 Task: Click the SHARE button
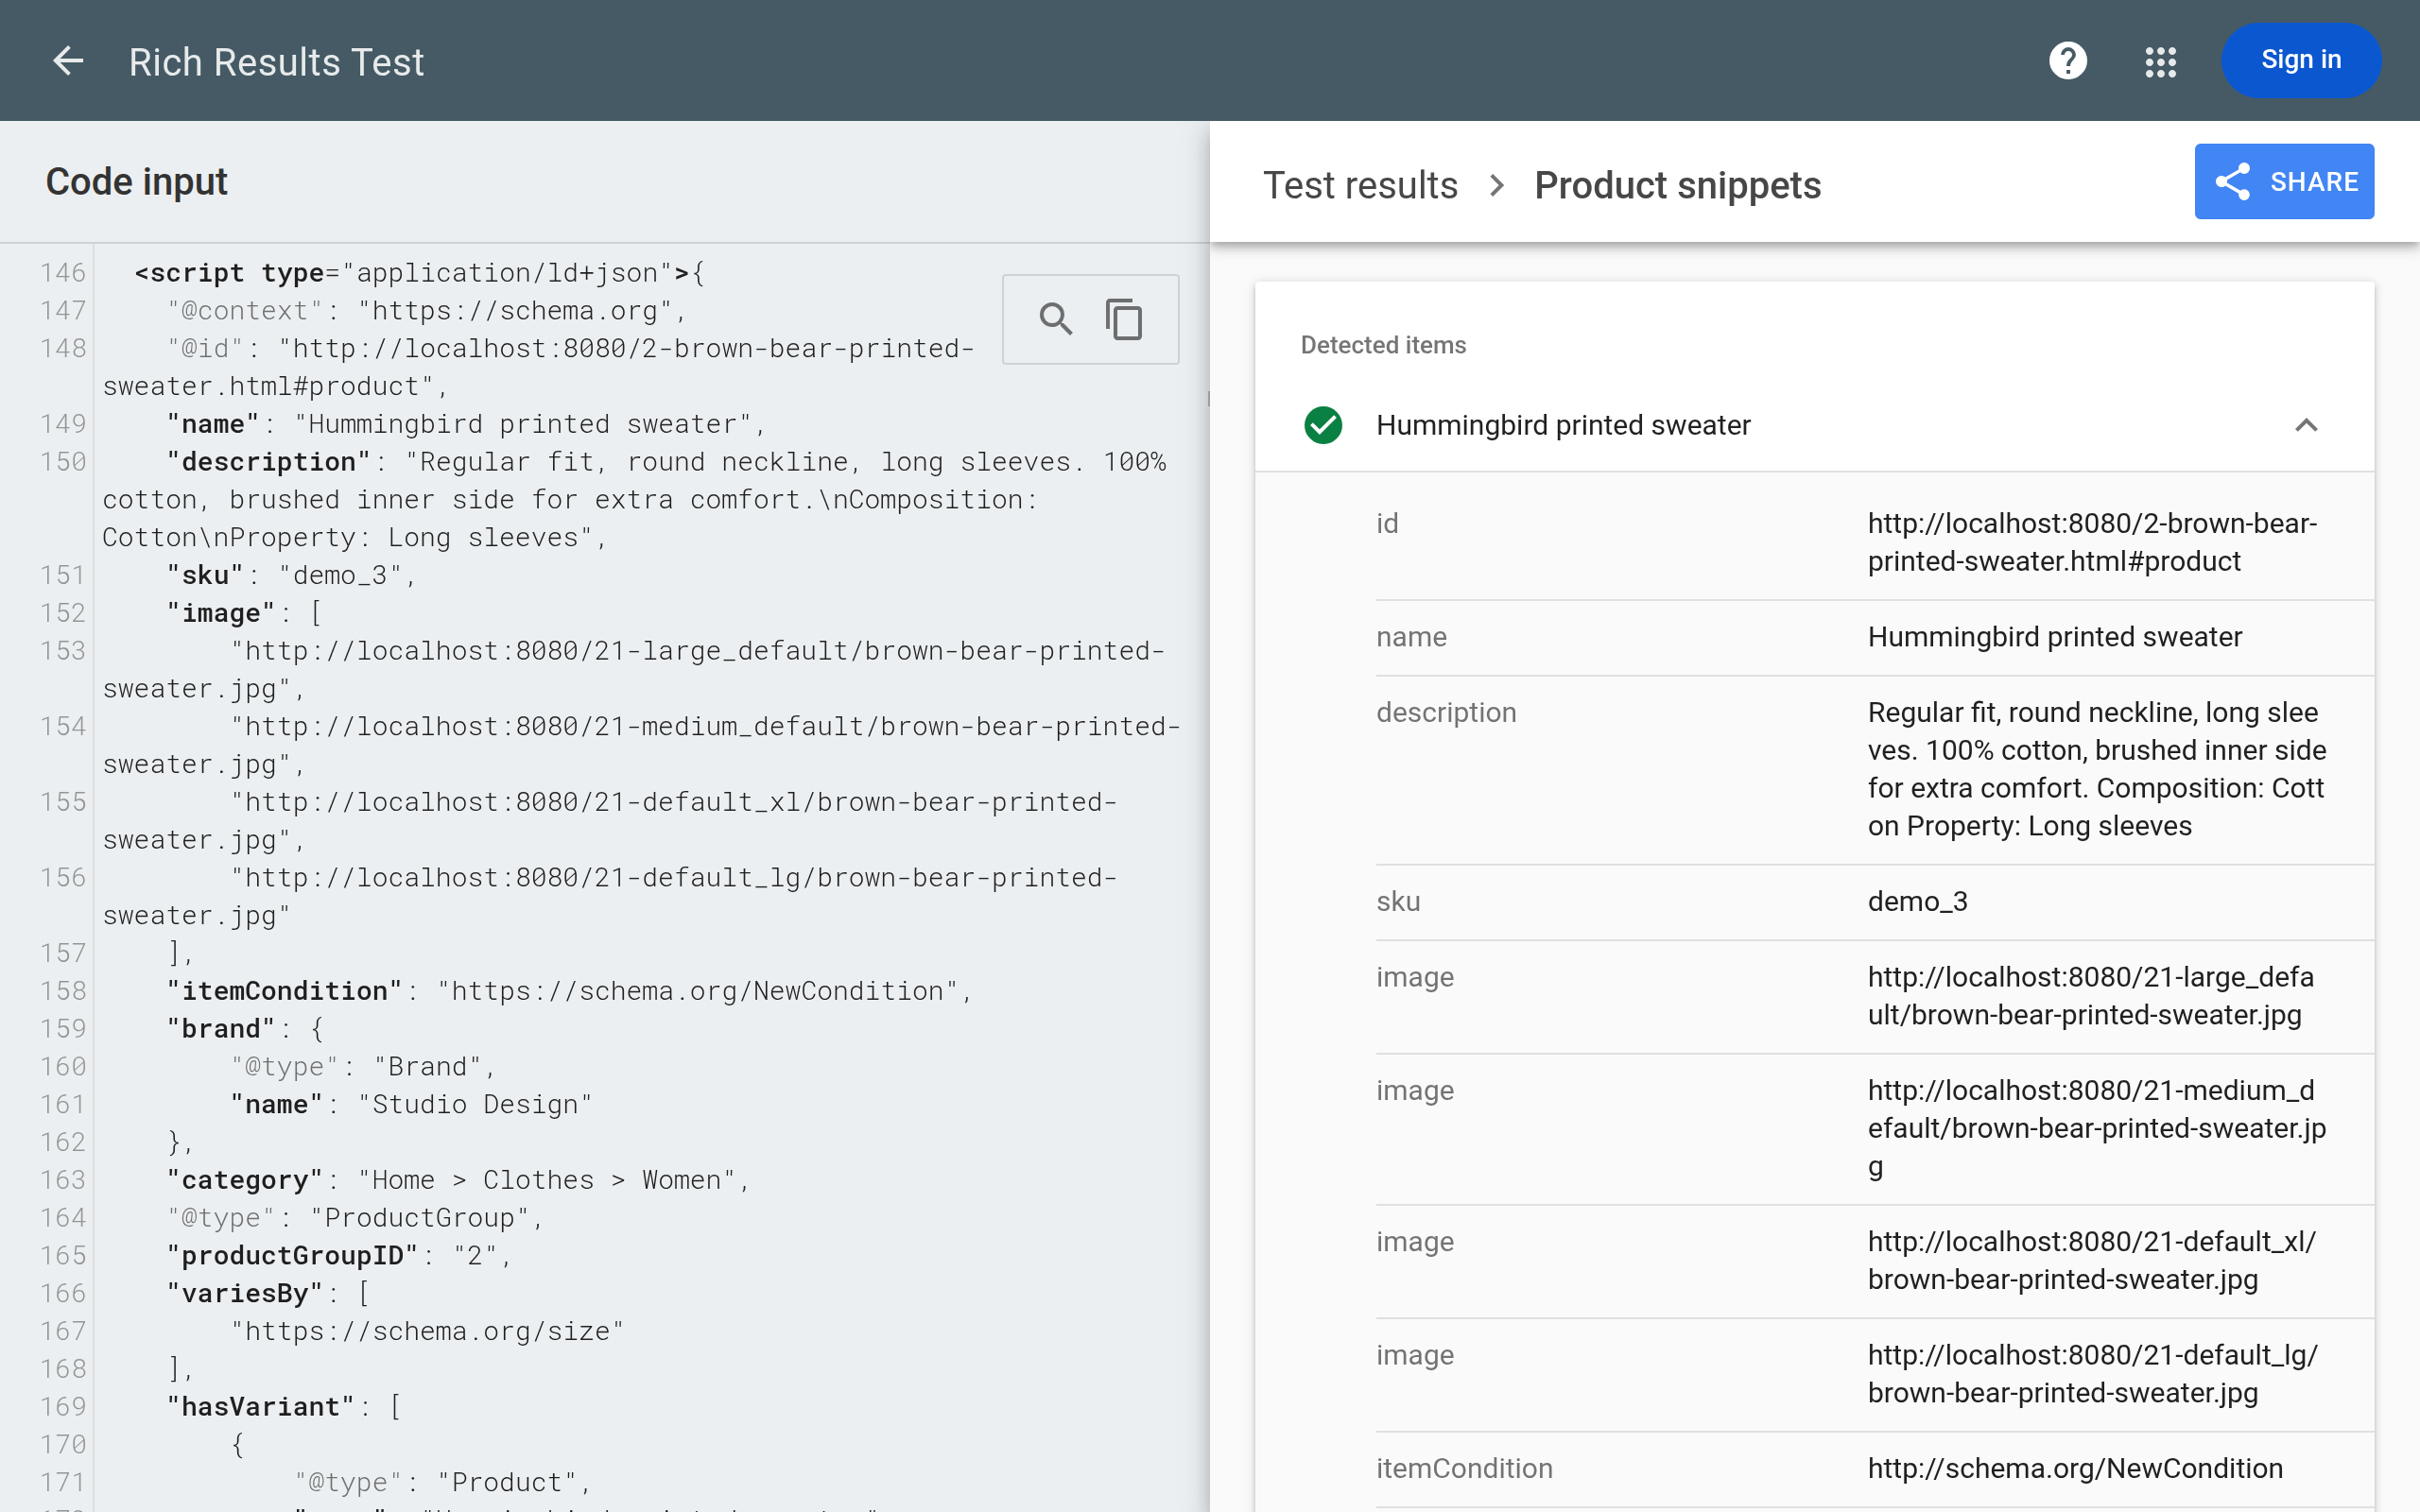point(2284,181)
